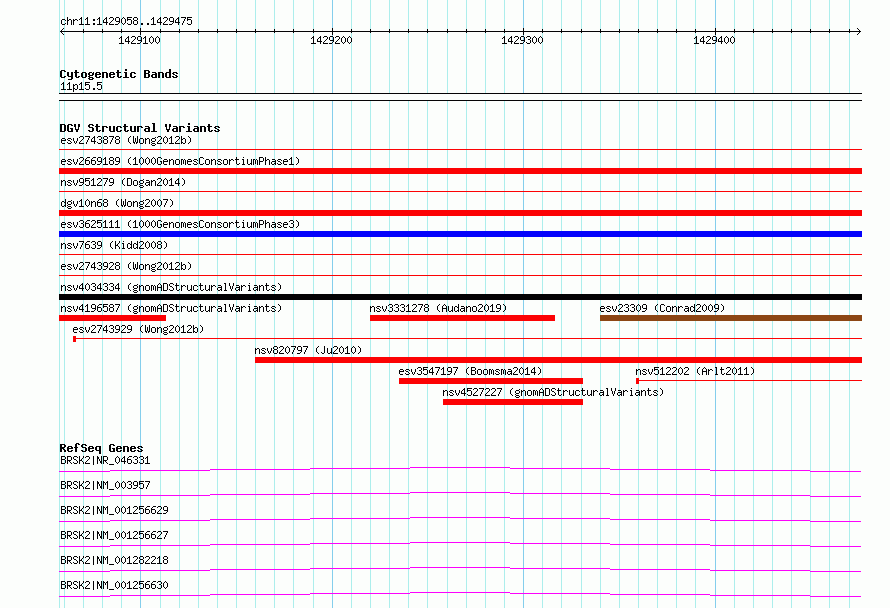Select the red nsv820797 variant bar
Screen dimensions: 890x608
[x=559, y=360]
